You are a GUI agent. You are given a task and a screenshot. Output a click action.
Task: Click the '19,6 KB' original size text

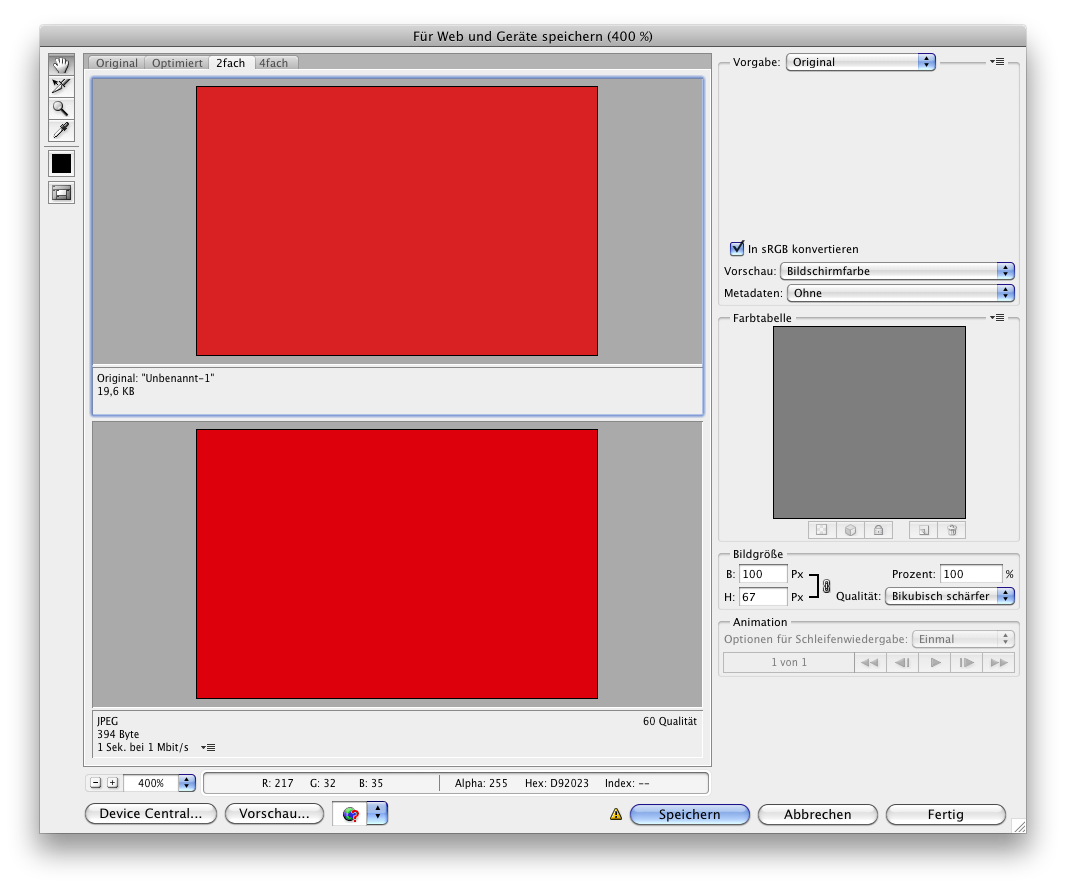pyautogui.click(x=116, y=391)
